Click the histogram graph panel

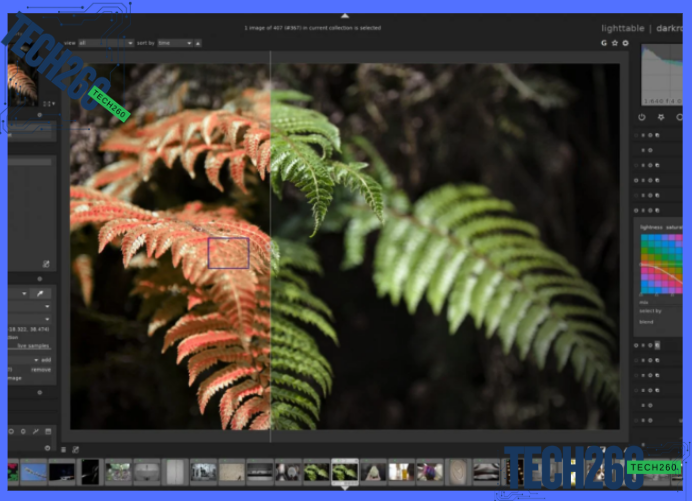tap(665, 75)
